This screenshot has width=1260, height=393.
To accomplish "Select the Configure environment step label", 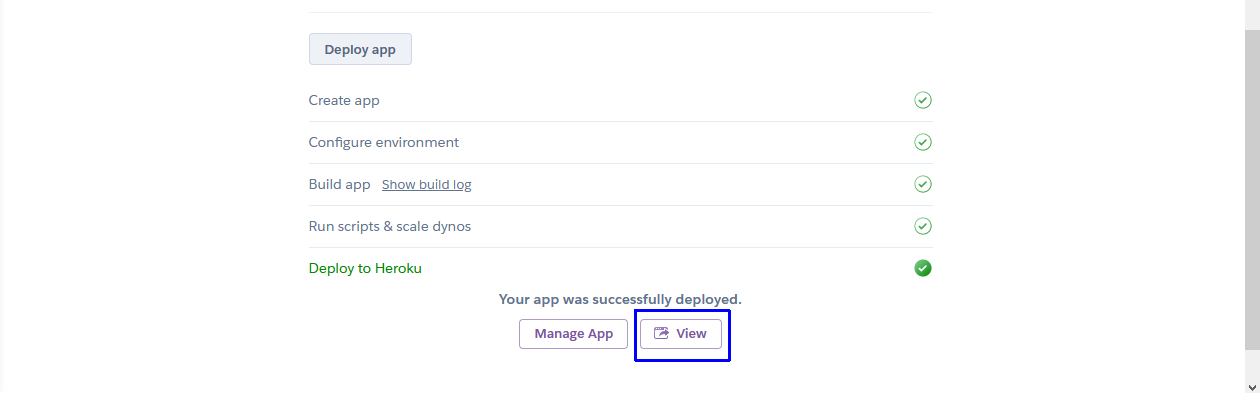I will (384, 142).
